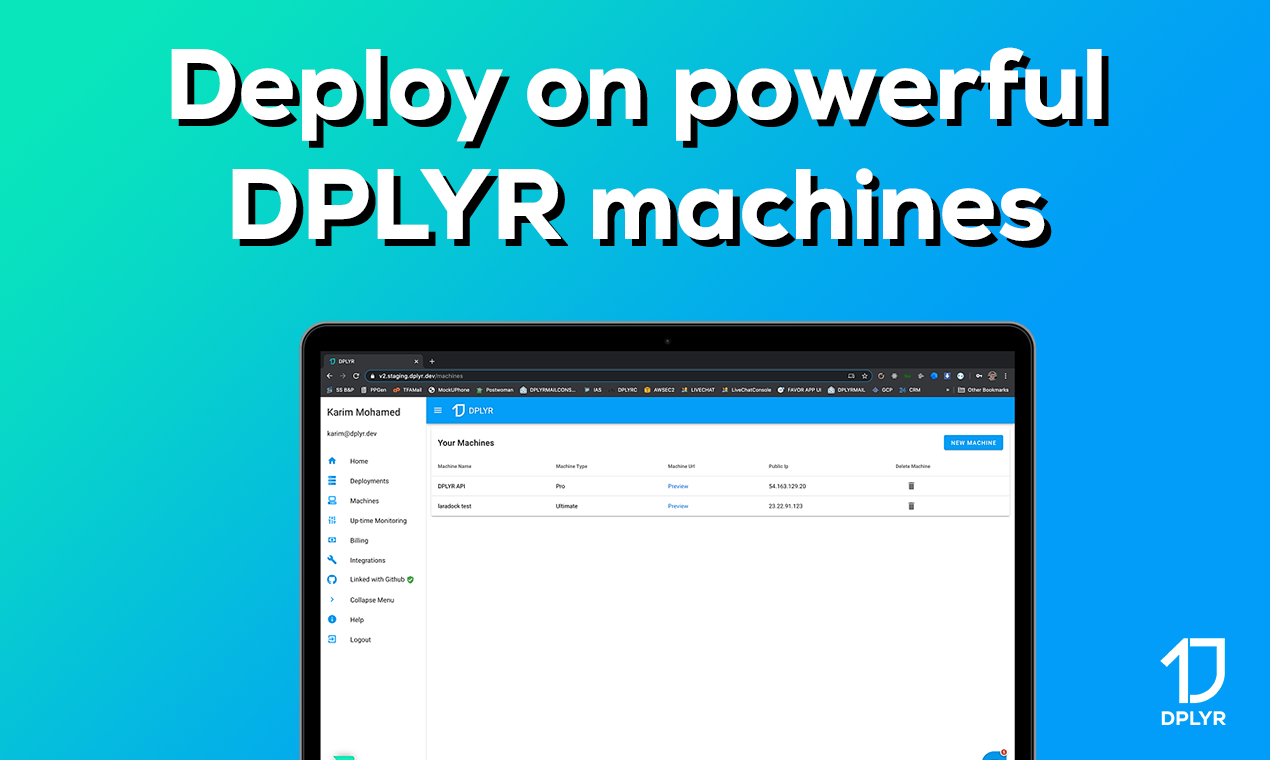Open the Other Bookmarks dropdown
Screen dimensions: 1270x760
click(985, 389)
